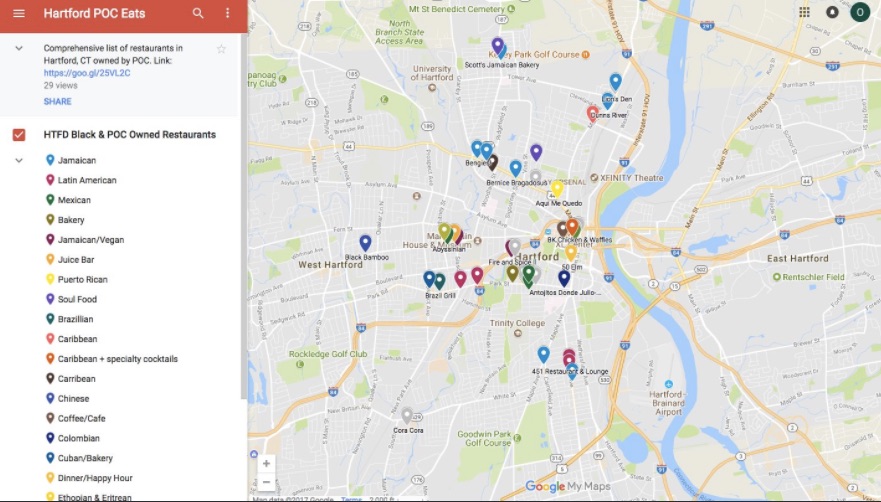Toggle HTFD Black & POC Owned Restaurants layer
Screen dimensions: 881x502
click(x=19, y=135)
